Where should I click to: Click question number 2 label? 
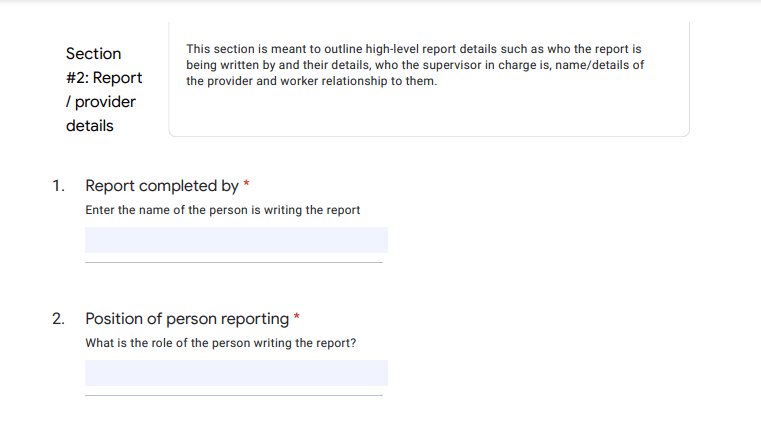point(58,319)
